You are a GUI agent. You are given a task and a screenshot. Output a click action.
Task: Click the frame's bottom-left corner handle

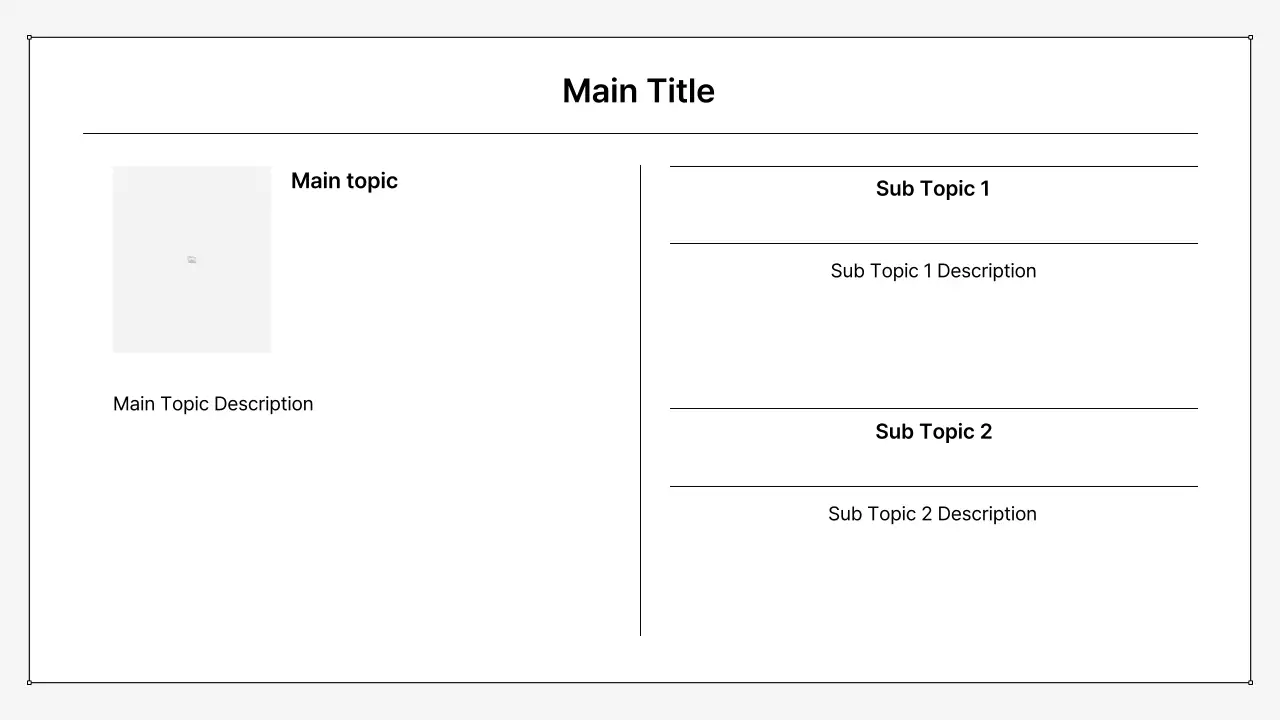pyautogui.click(x=29, y=682)
